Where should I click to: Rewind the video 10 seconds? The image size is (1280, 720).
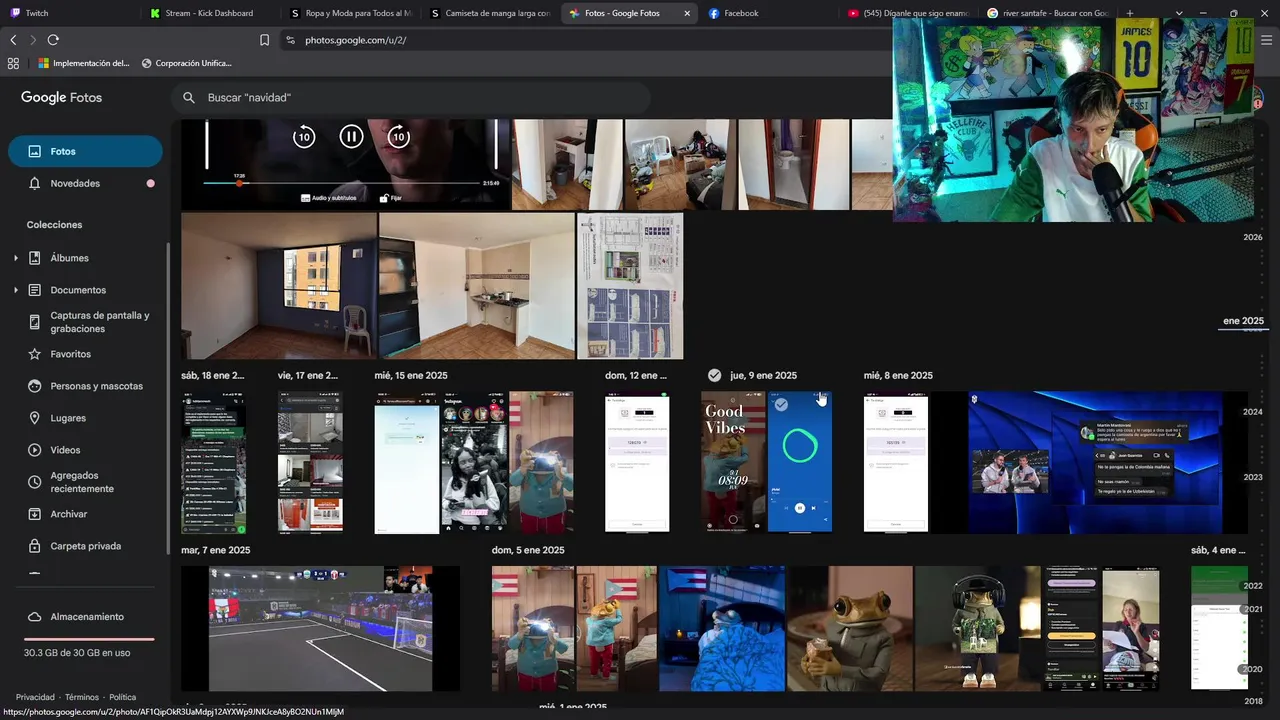(x=304, y=137)
